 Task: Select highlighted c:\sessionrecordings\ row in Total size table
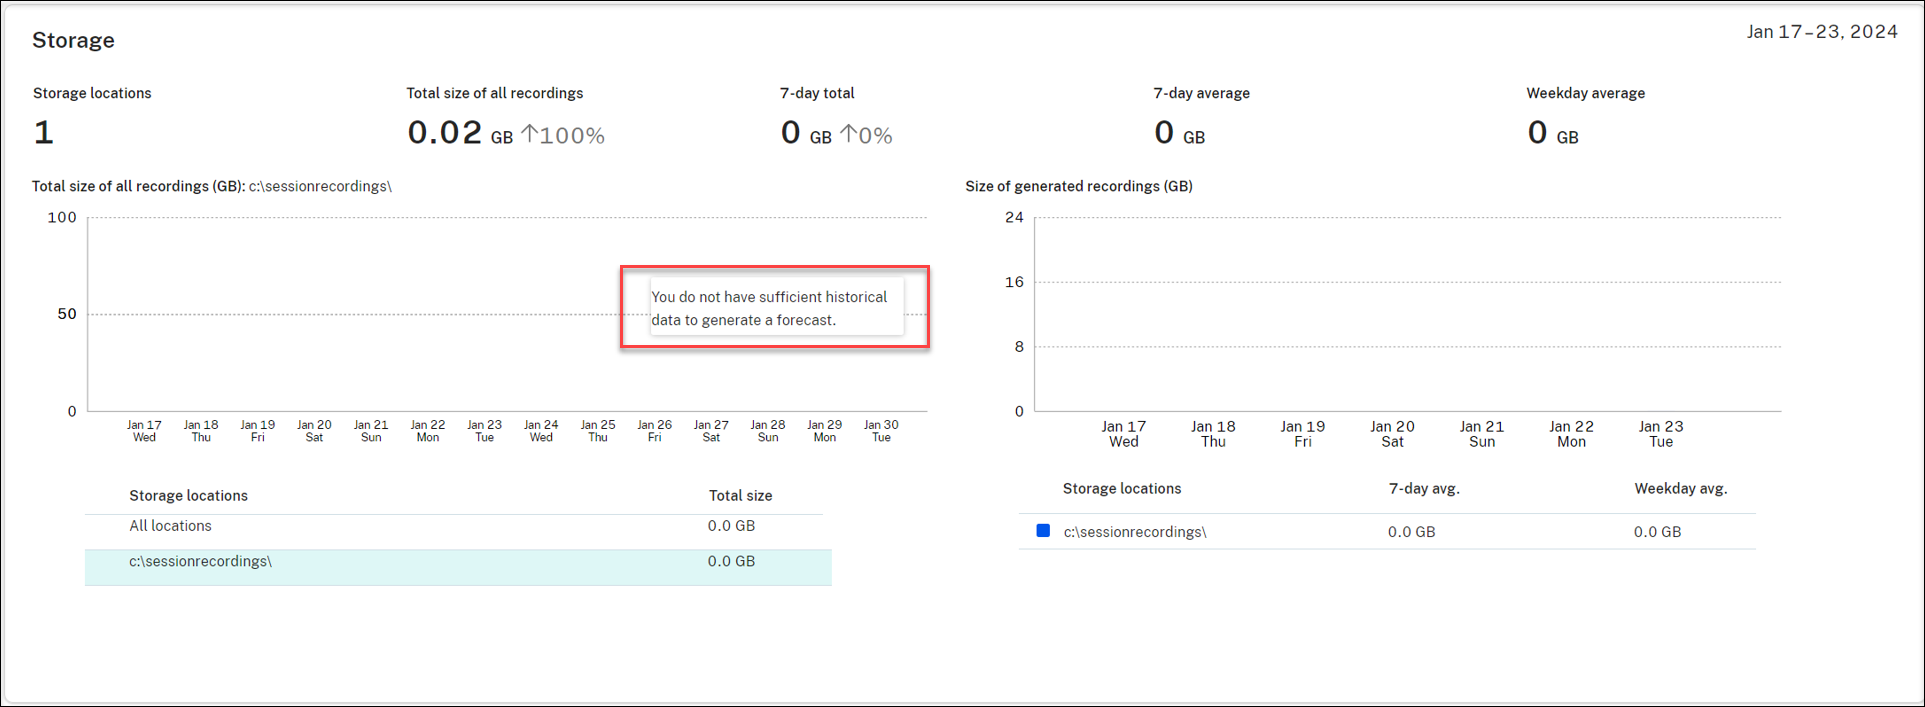click(200, 562)
